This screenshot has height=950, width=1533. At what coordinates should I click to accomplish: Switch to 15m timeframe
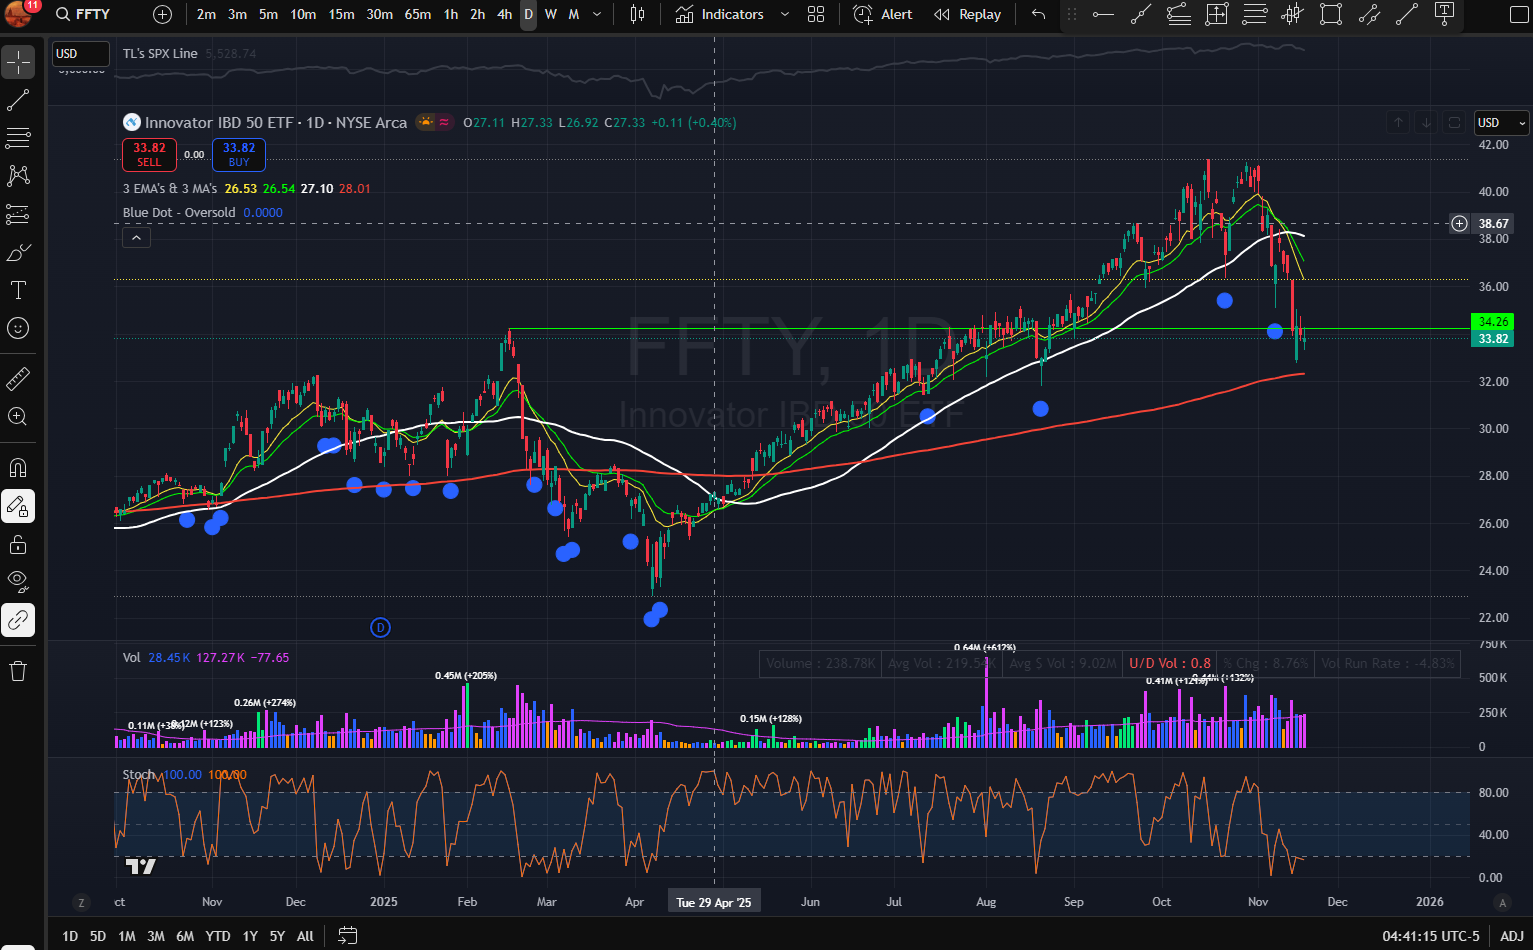[x=341, y=14]
